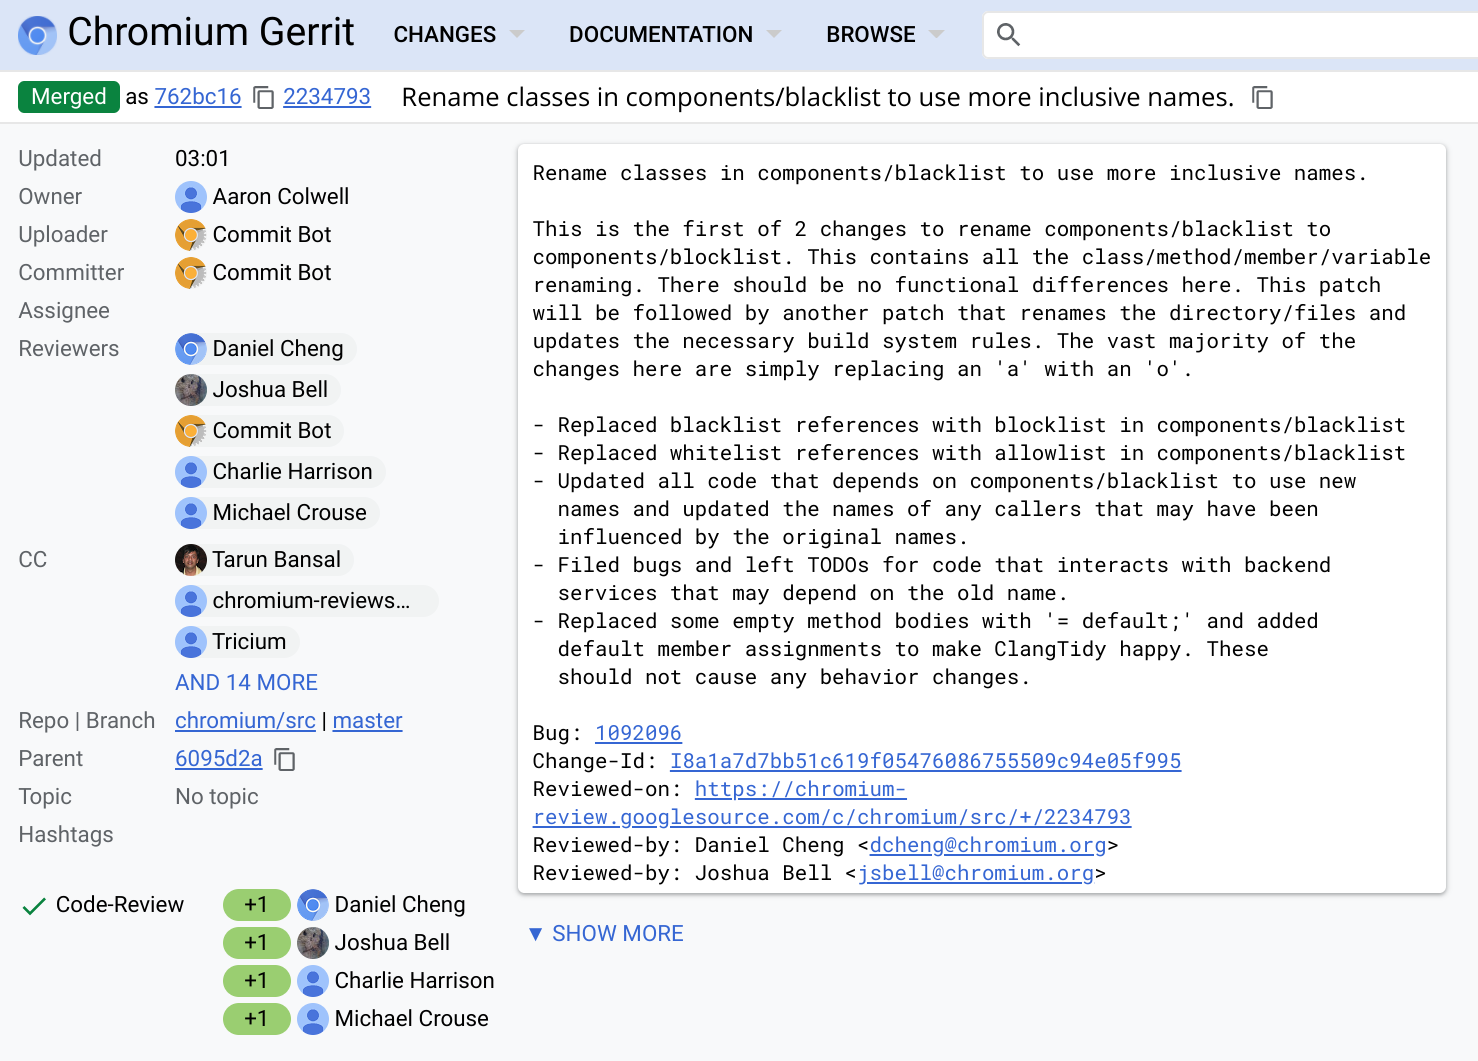The width and height of the screenshot is (1478, 1061).
Task: Click the search magnifier icon
Action: (1008, 35)
